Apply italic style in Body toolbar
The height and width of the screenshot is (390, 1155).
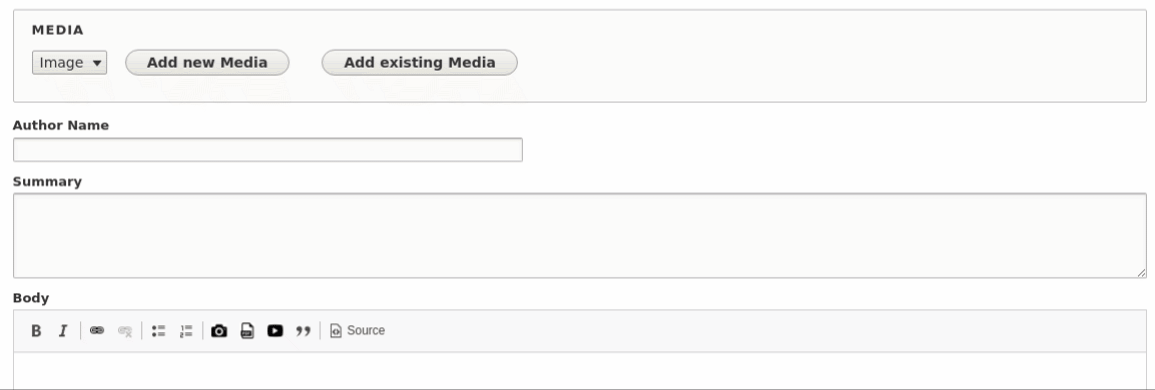coord(63,331)
